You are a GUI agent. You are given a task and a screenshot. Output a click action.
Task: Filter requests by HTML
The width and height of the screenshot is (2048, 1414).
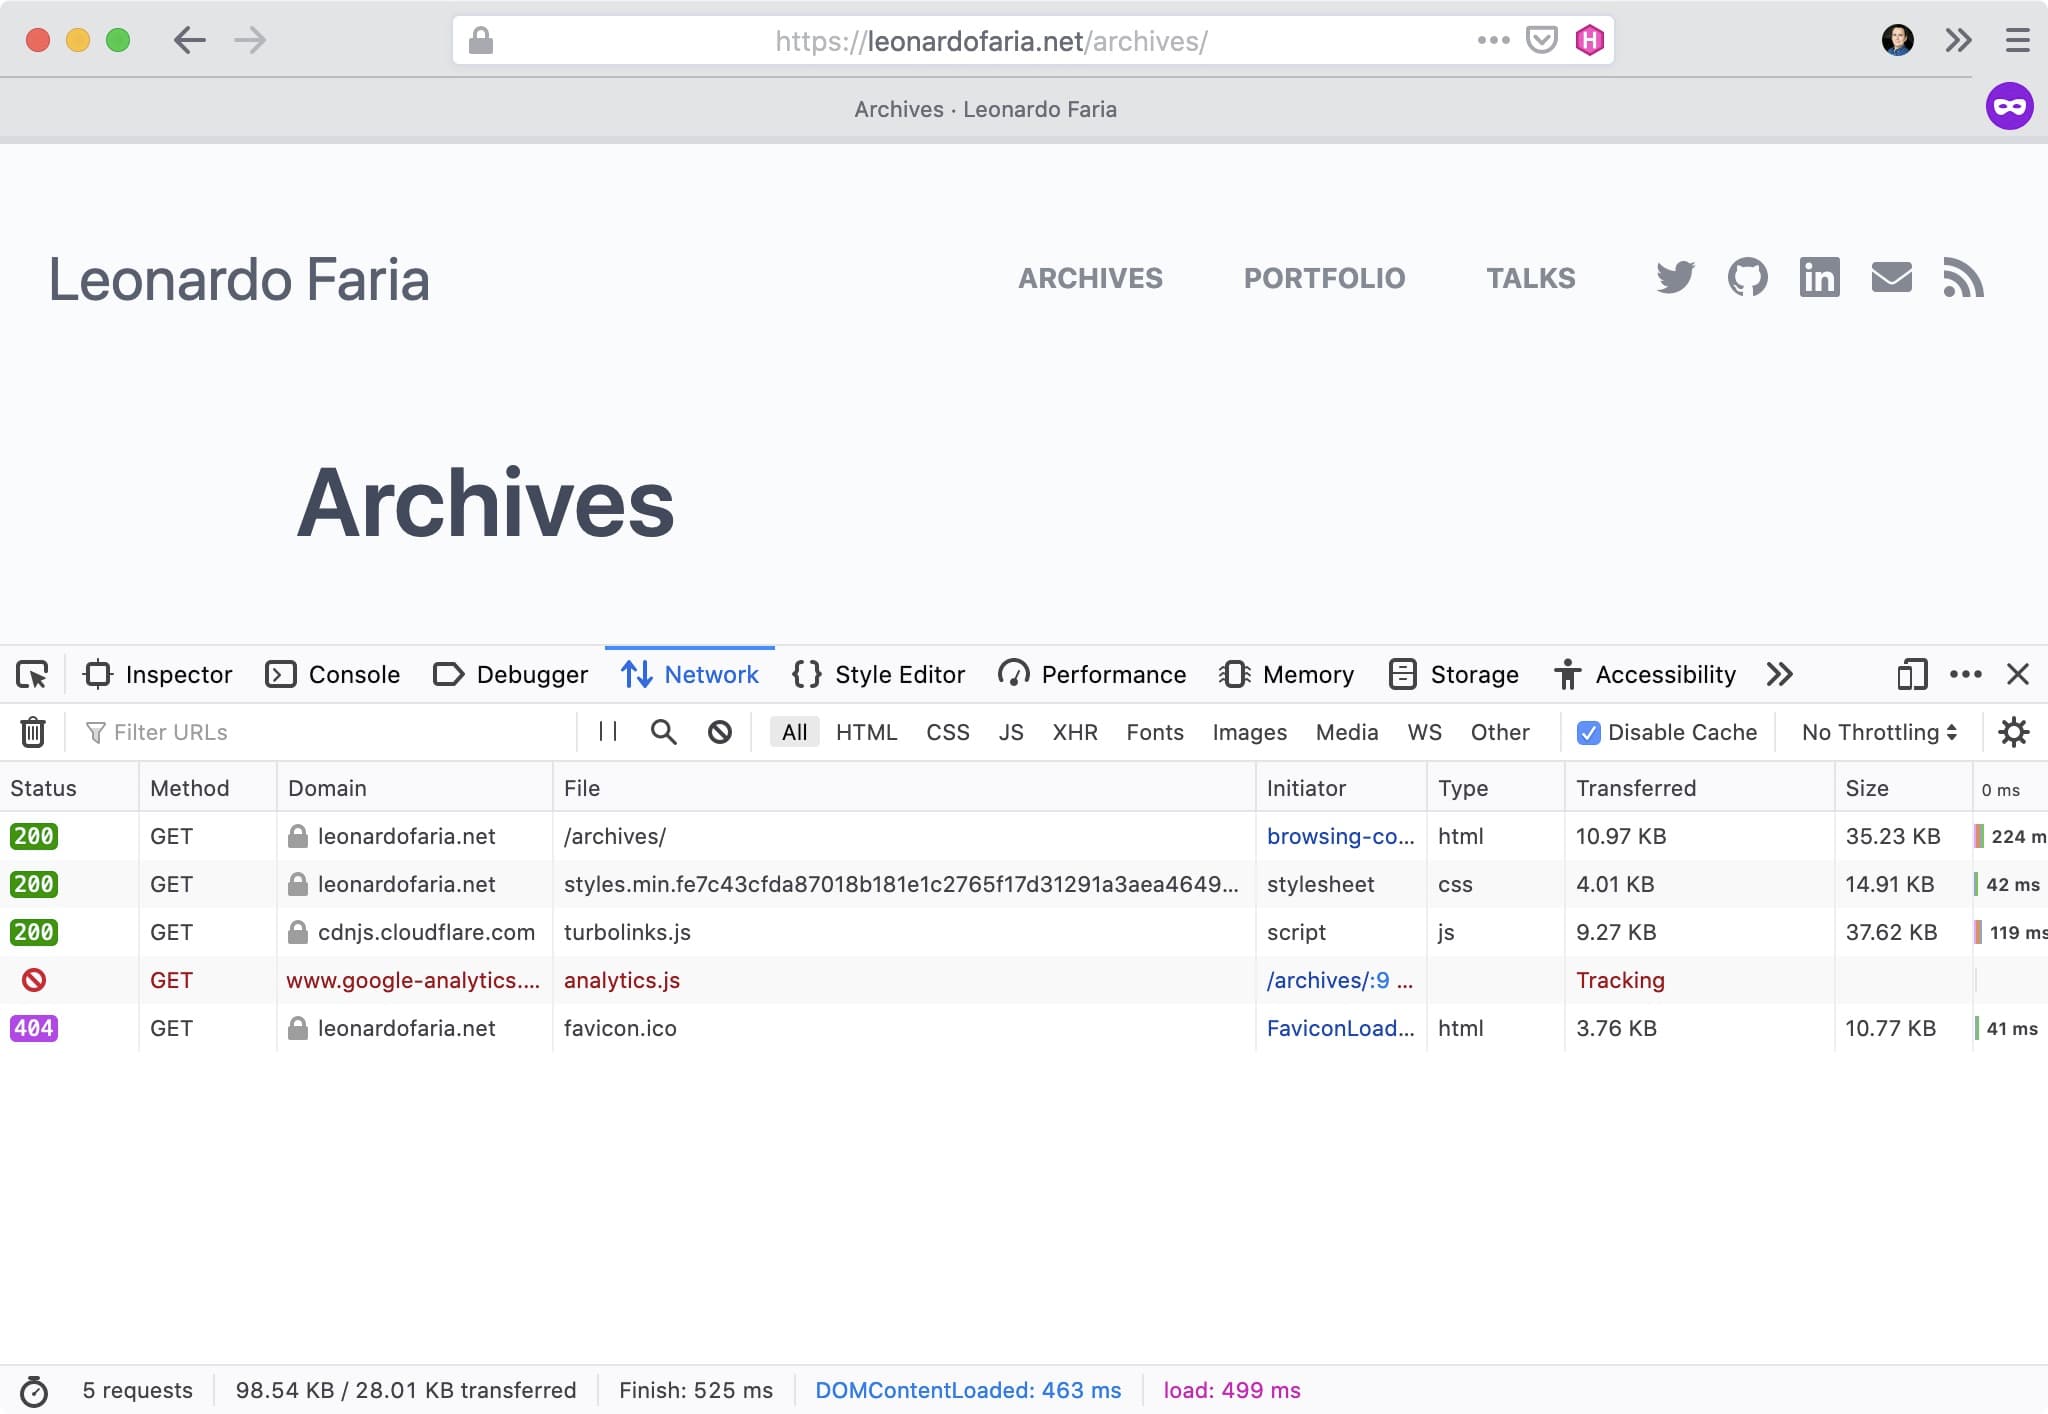point(866,732)
